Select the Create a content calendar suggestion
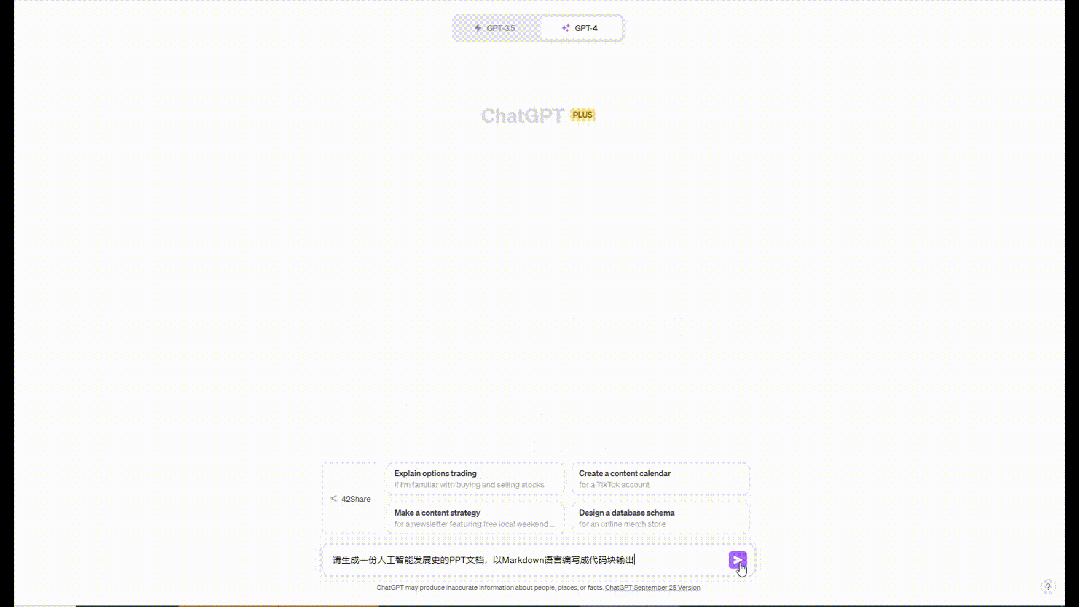The image size is (1079, 607). (661, 479)
